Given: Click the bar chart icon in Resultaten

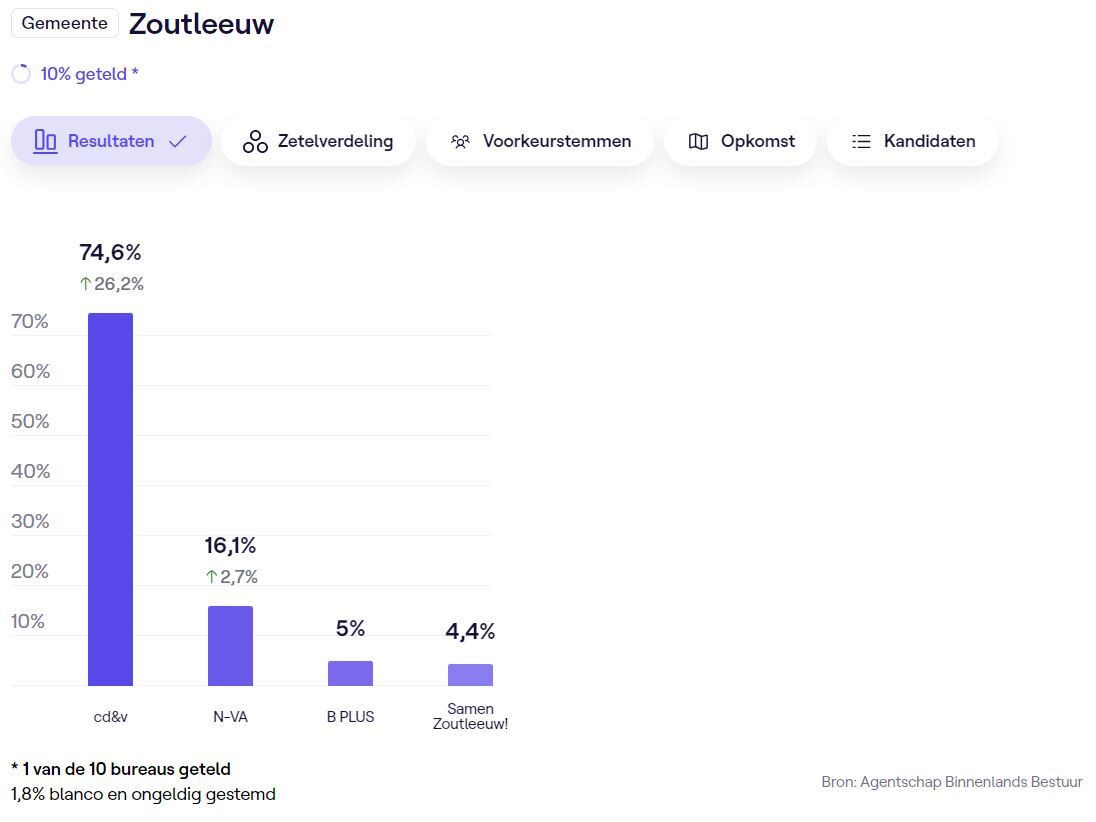Looking at the screenshot, I should (x=45, y=141).
